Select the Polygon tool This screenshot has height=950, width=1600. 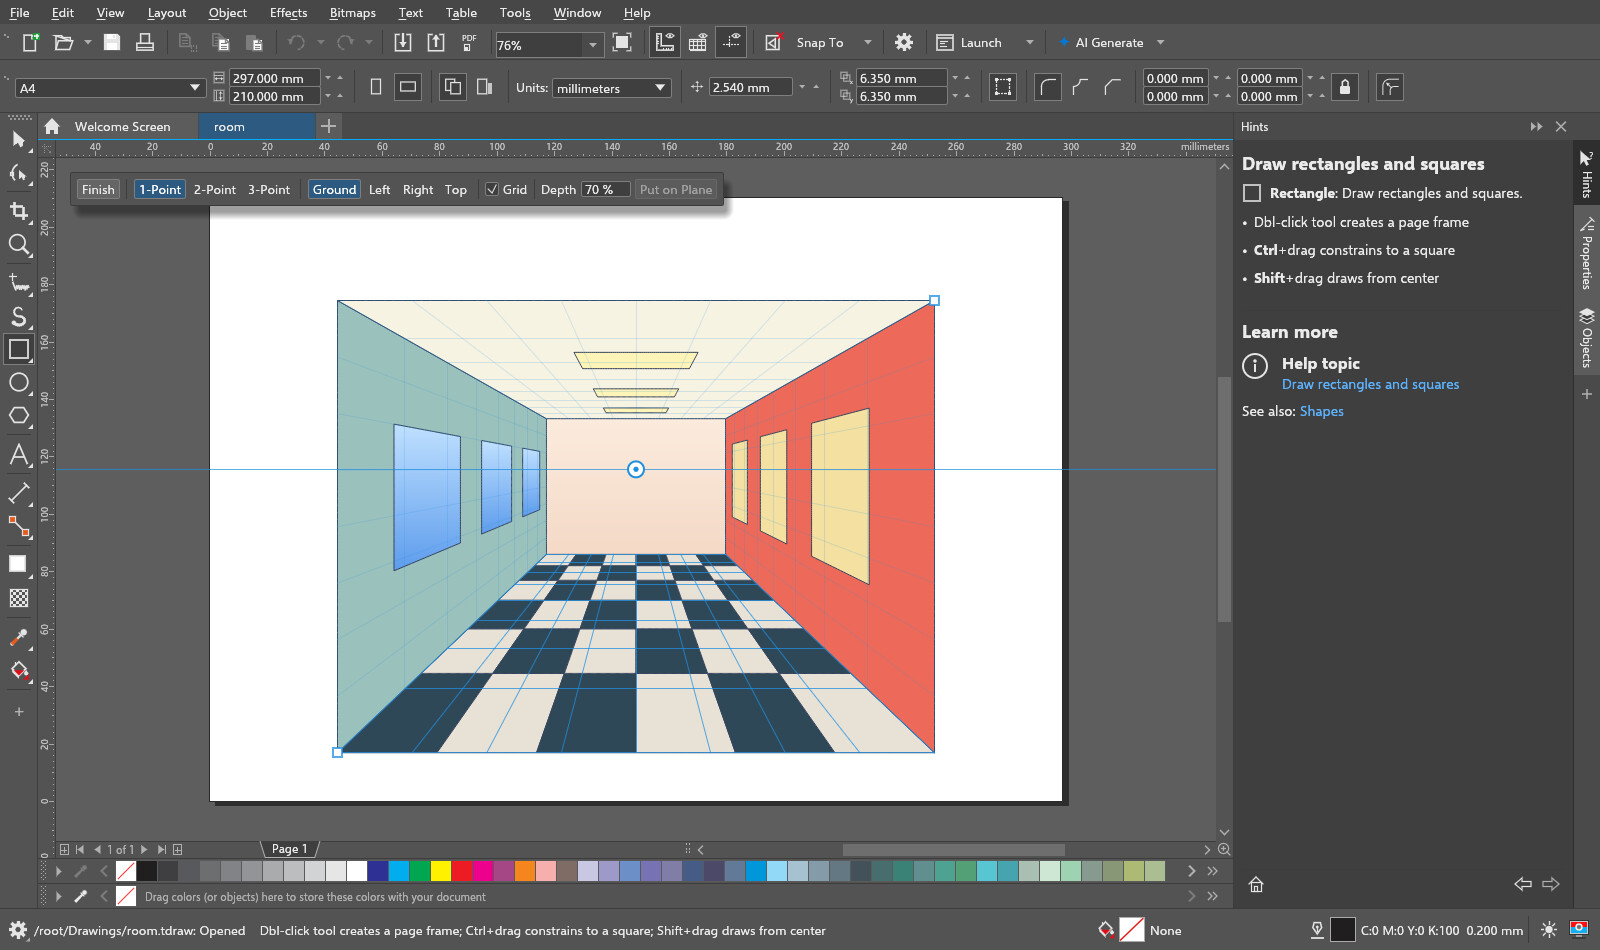click(x=18, y=416)
